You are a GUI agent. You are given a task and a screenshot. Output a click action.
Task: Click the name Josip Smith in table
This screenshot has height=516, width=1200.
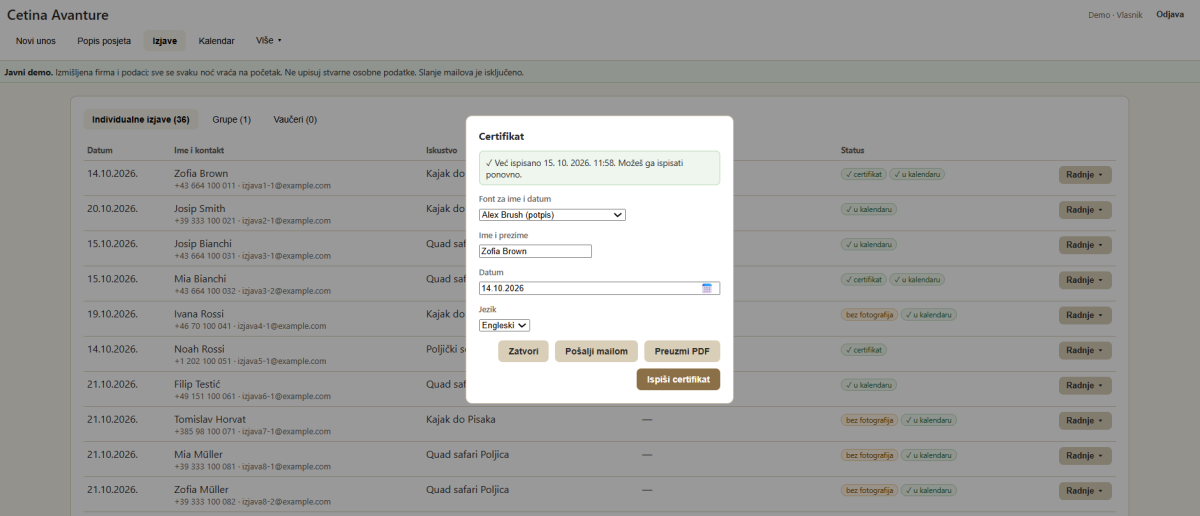(x=200, y=208)
